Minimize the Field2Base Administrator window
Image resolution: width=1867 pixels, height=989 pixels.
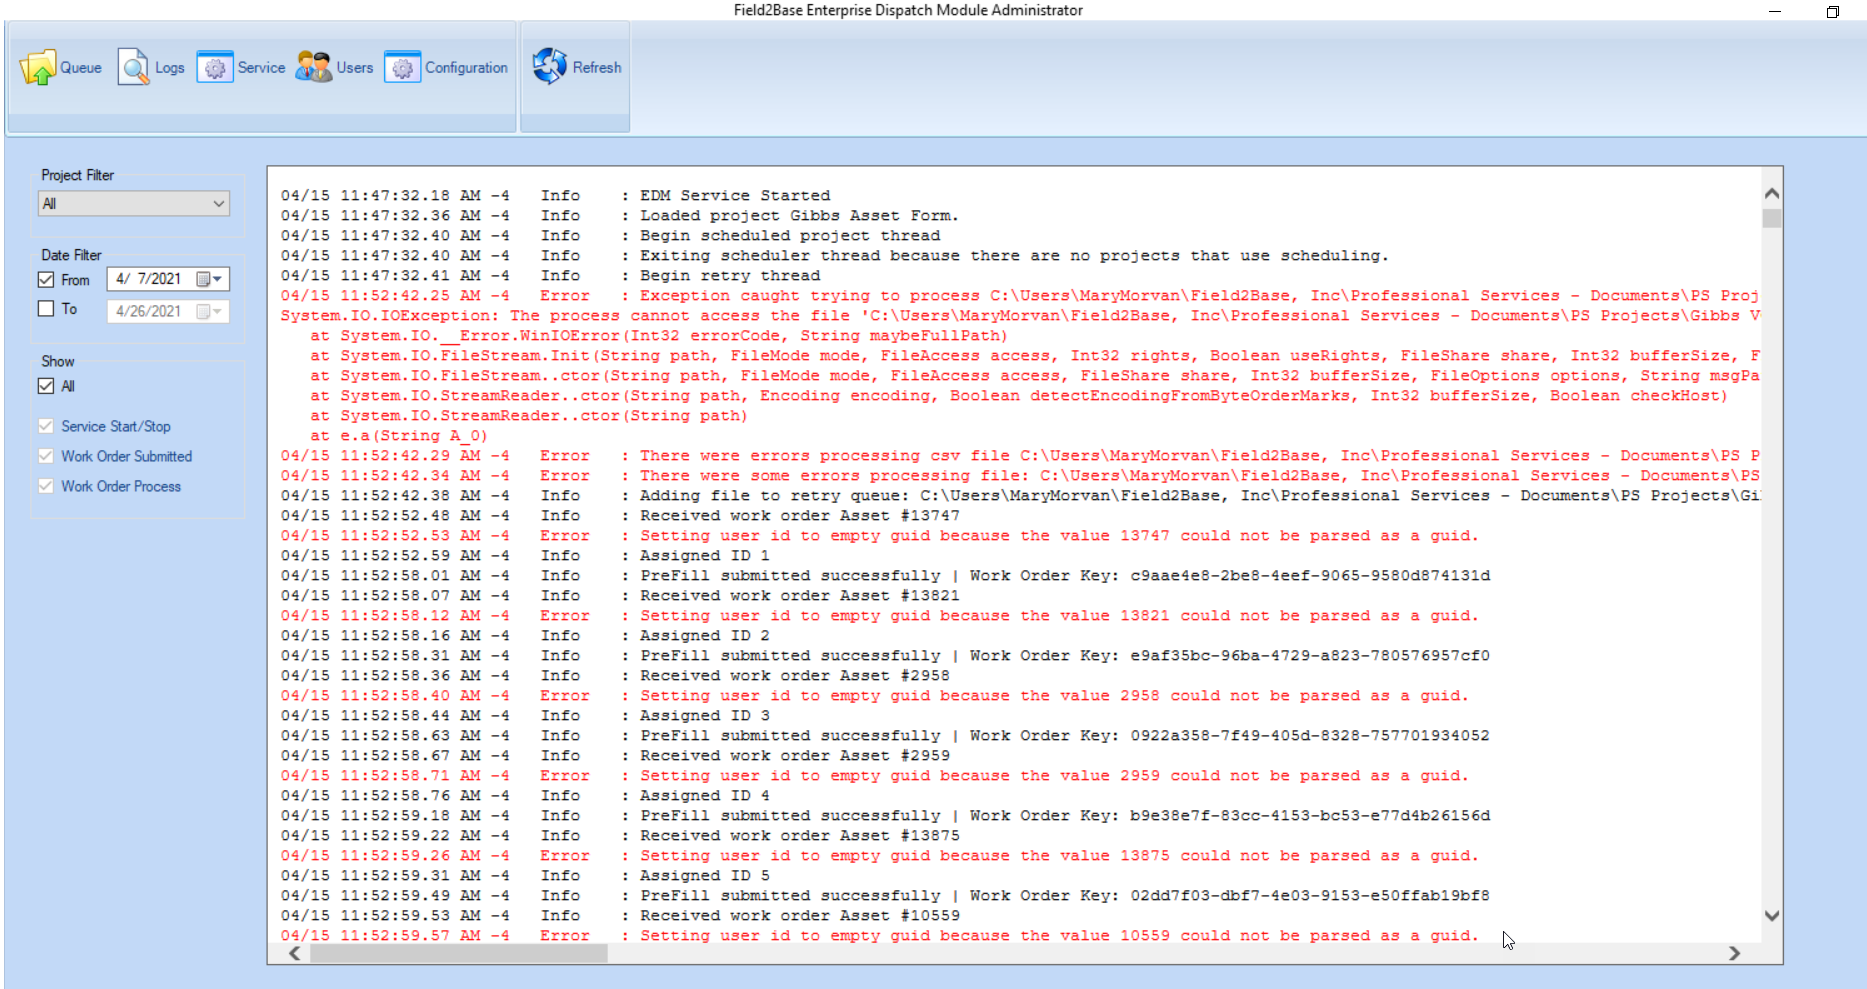coord(1775,12)
